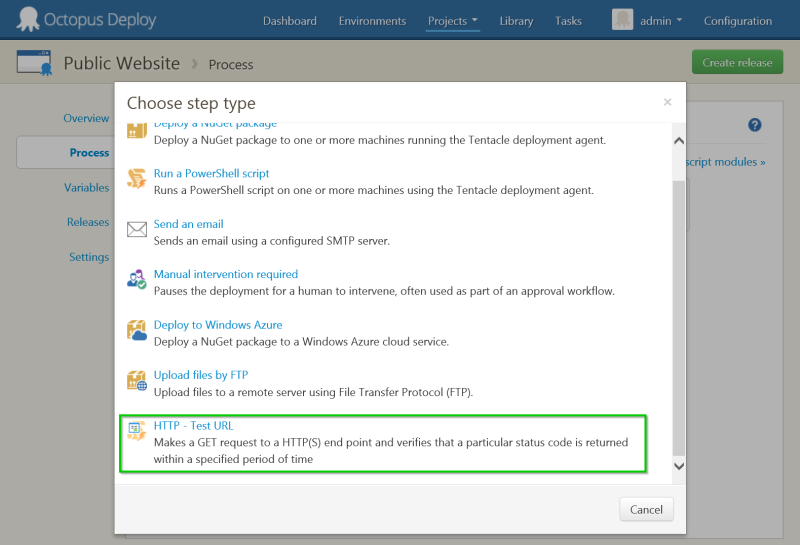Click the Manual intervention required icon
The image size is (800, 545).
point(137,280)
